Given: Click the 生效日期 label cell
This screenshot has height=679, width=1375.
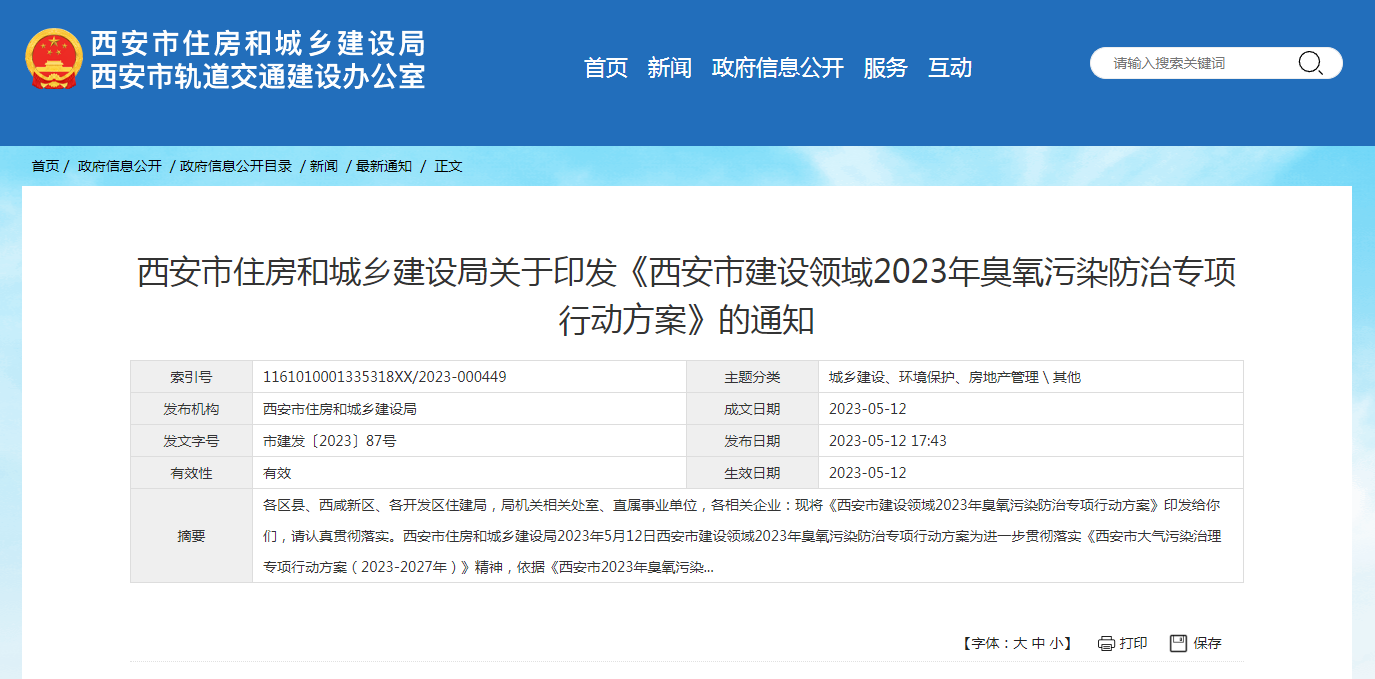Looking at the screenshot, I should click(752, 473).
